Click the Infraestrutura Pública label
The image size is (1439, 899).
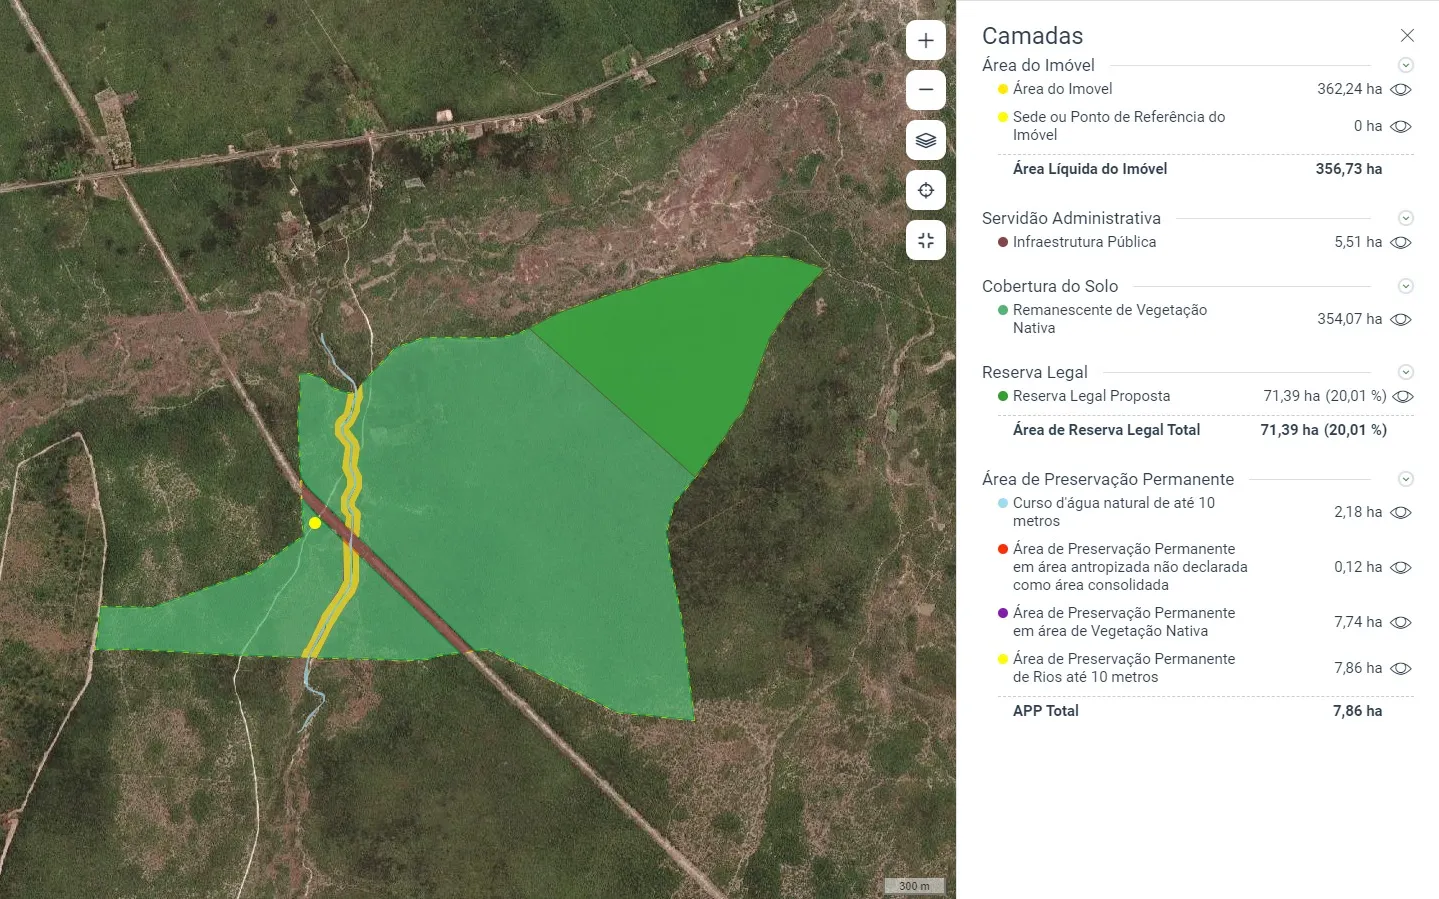click(x=1084, y=242)
